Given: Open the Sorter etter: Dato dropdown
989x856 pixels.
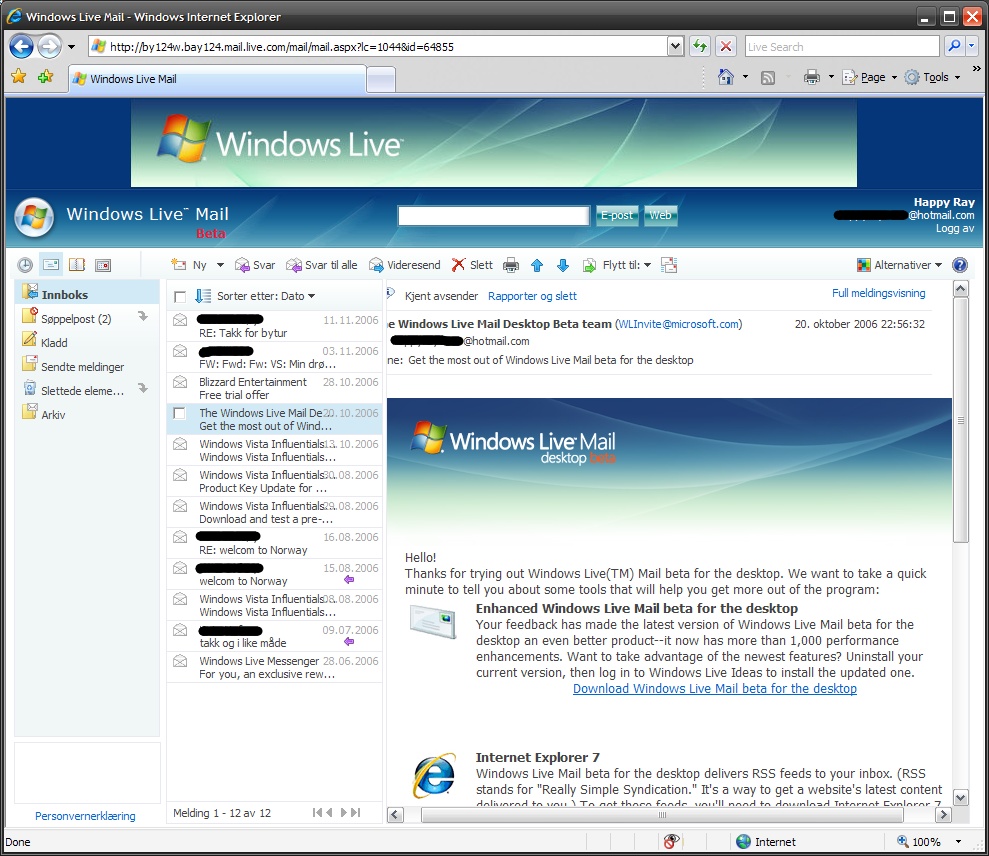Looking at the screenshot, I should pos(266,296).
